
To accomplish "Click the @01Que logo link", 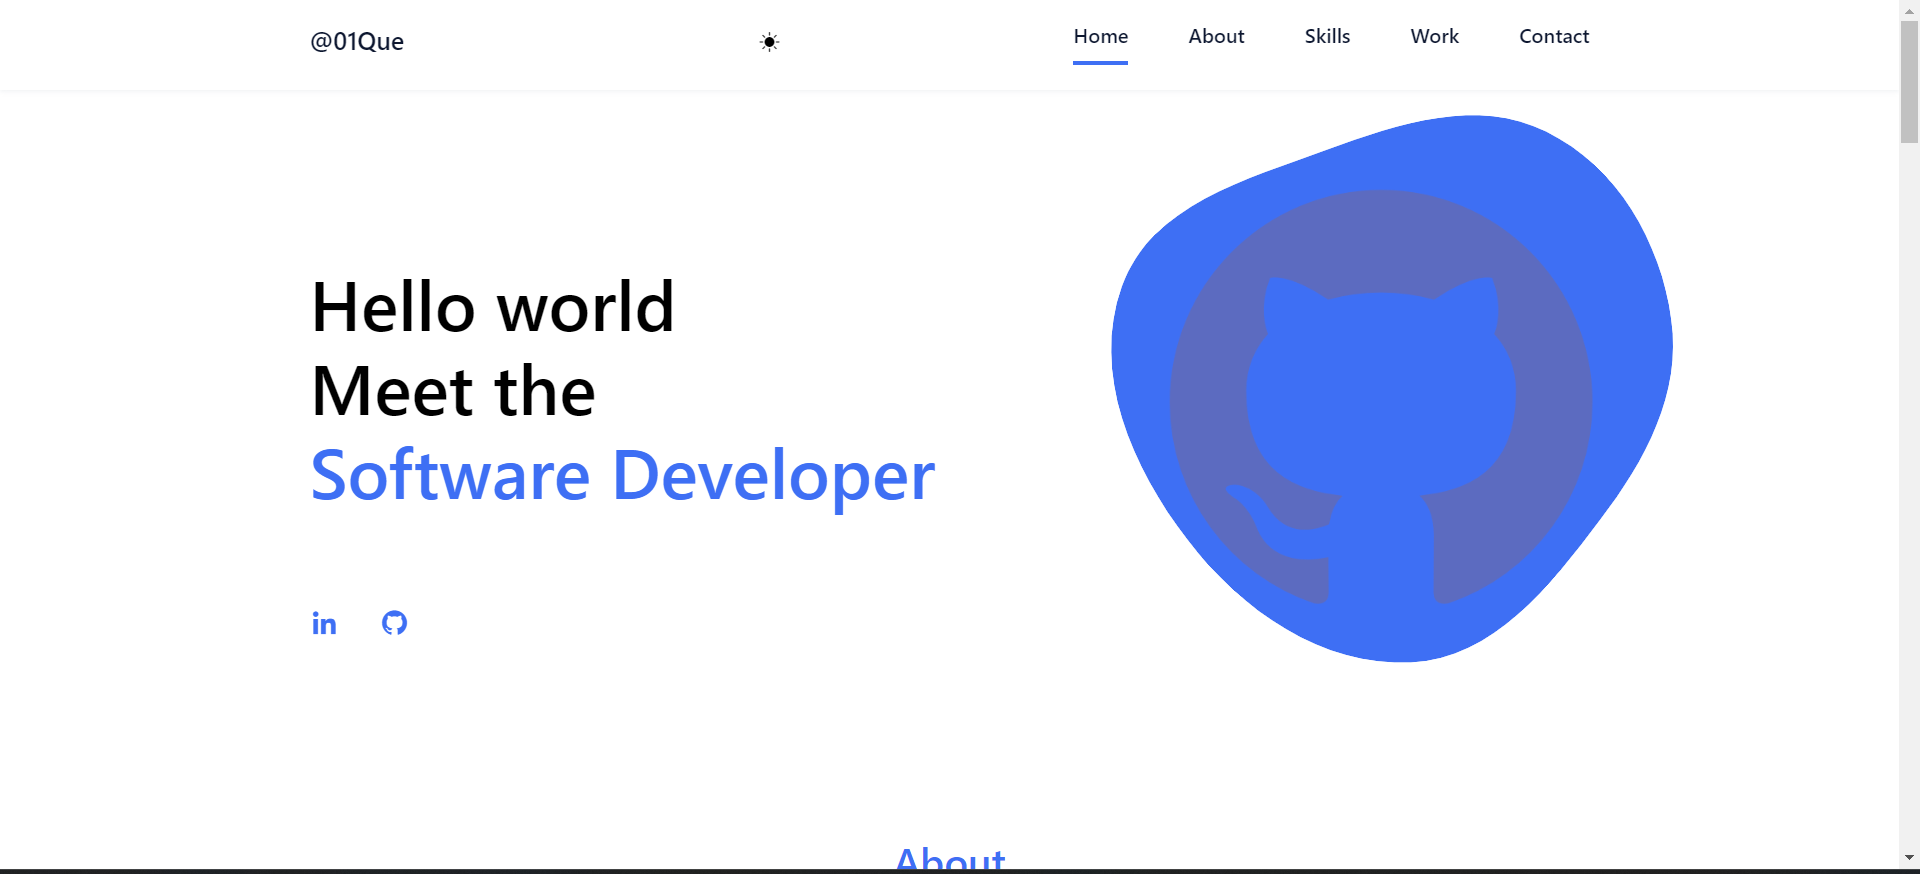I will pos(357,42).
